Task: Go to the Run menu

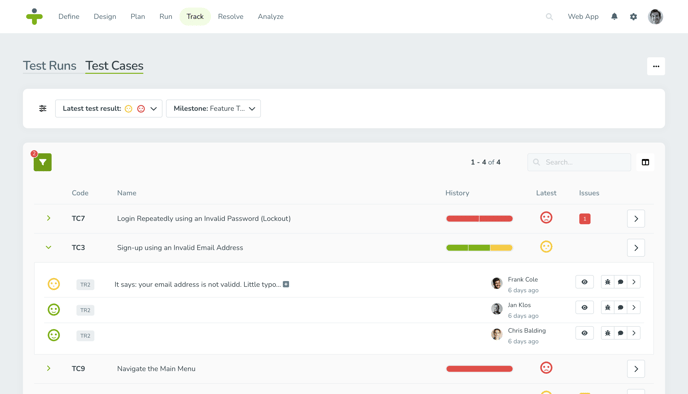Action: coord(166,17)
